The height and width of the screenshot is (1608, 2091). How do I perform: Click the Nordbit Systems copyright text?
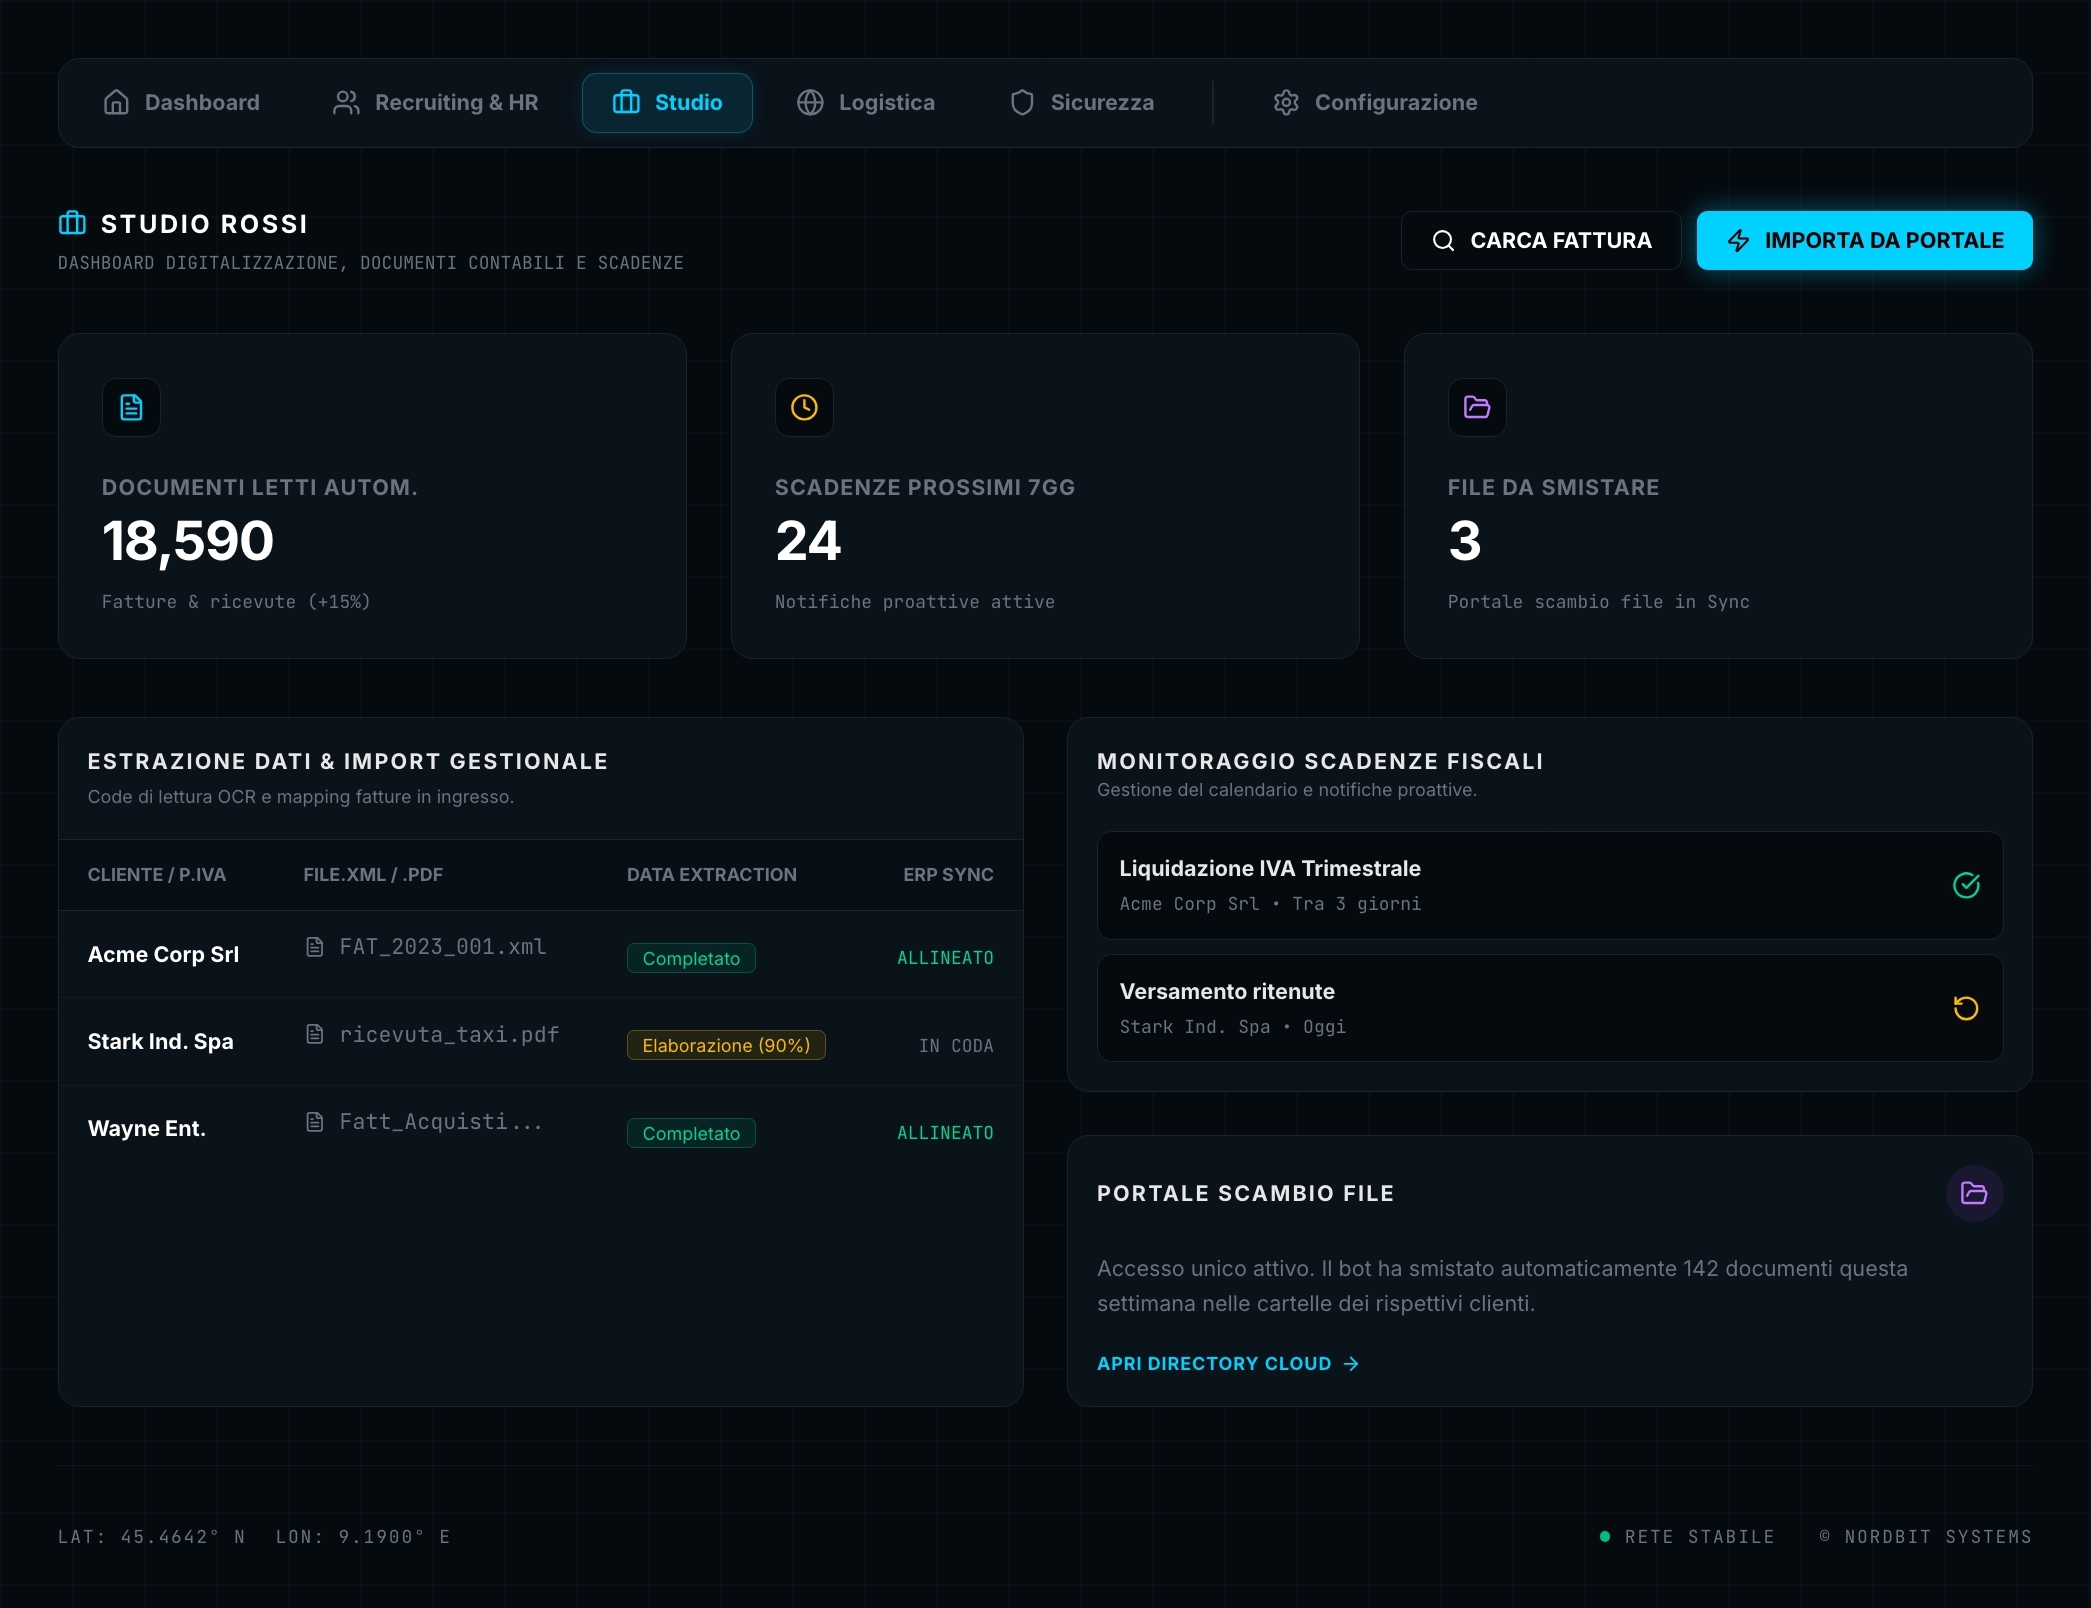1925,1536
